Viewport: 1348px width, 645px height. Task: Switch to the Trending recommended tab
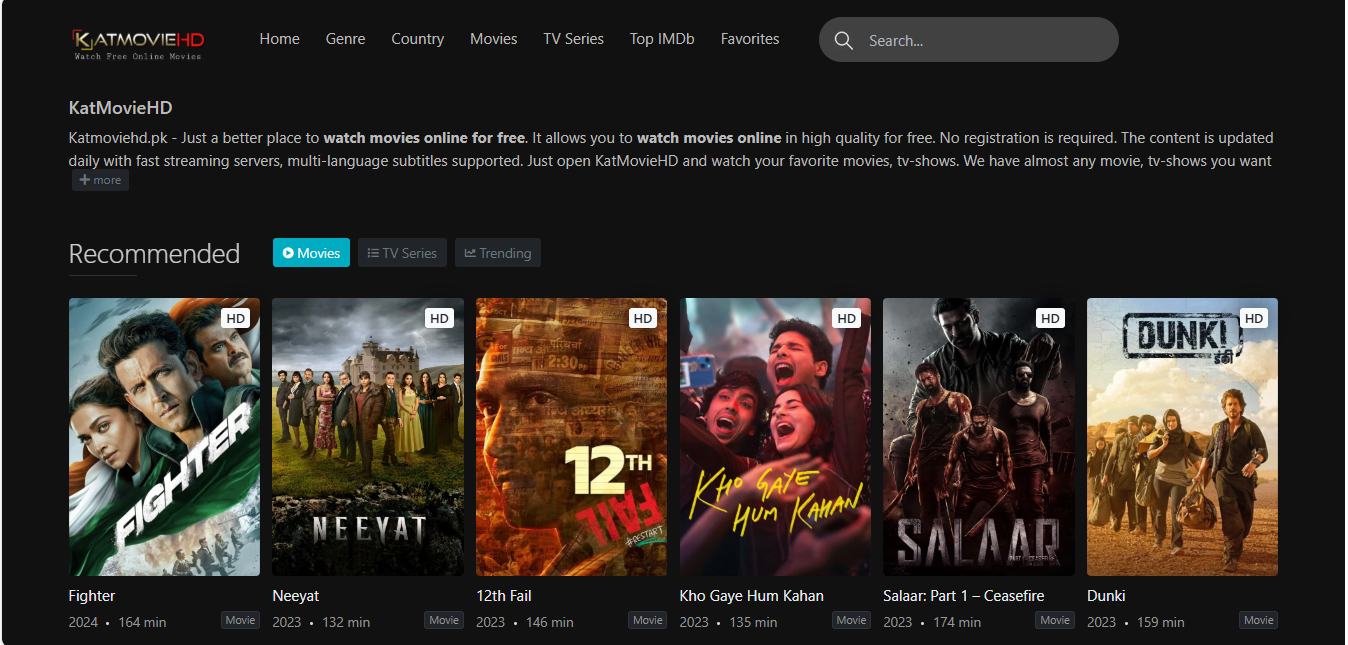click(497, 253)
